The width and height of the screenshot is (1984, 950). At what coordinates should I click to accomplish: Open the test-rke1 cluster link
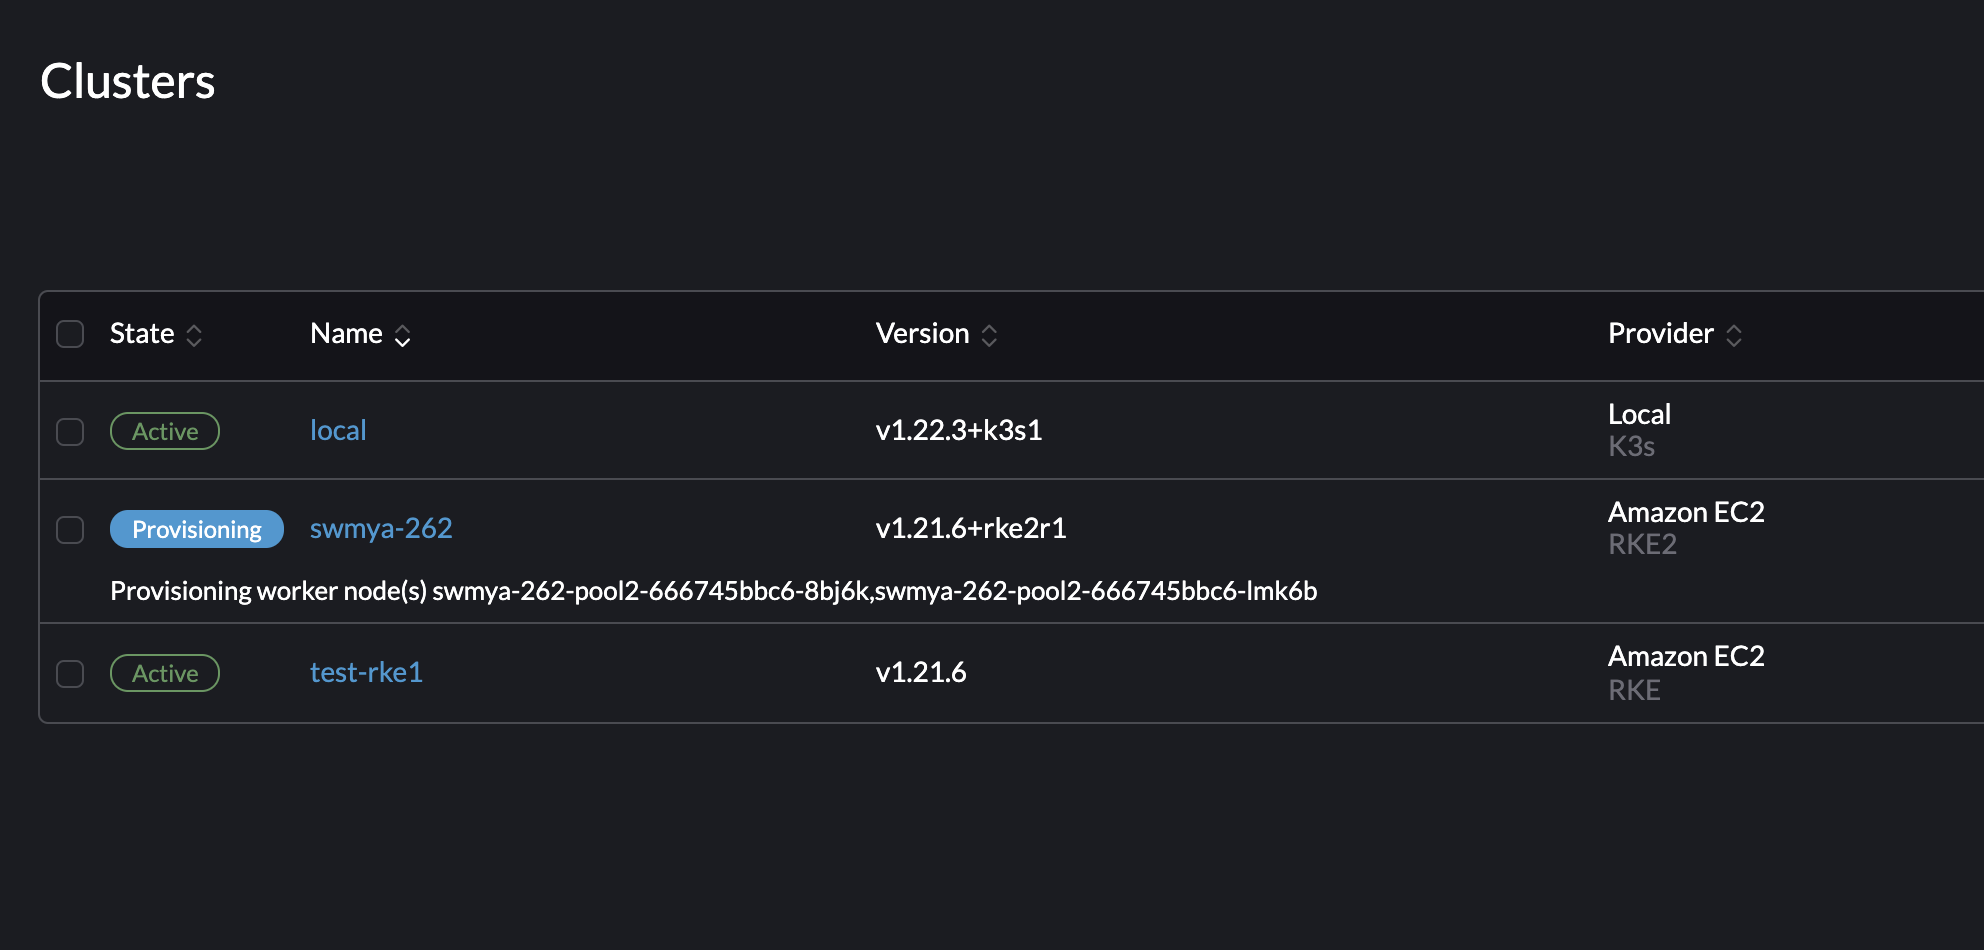[x=366, y=673]
